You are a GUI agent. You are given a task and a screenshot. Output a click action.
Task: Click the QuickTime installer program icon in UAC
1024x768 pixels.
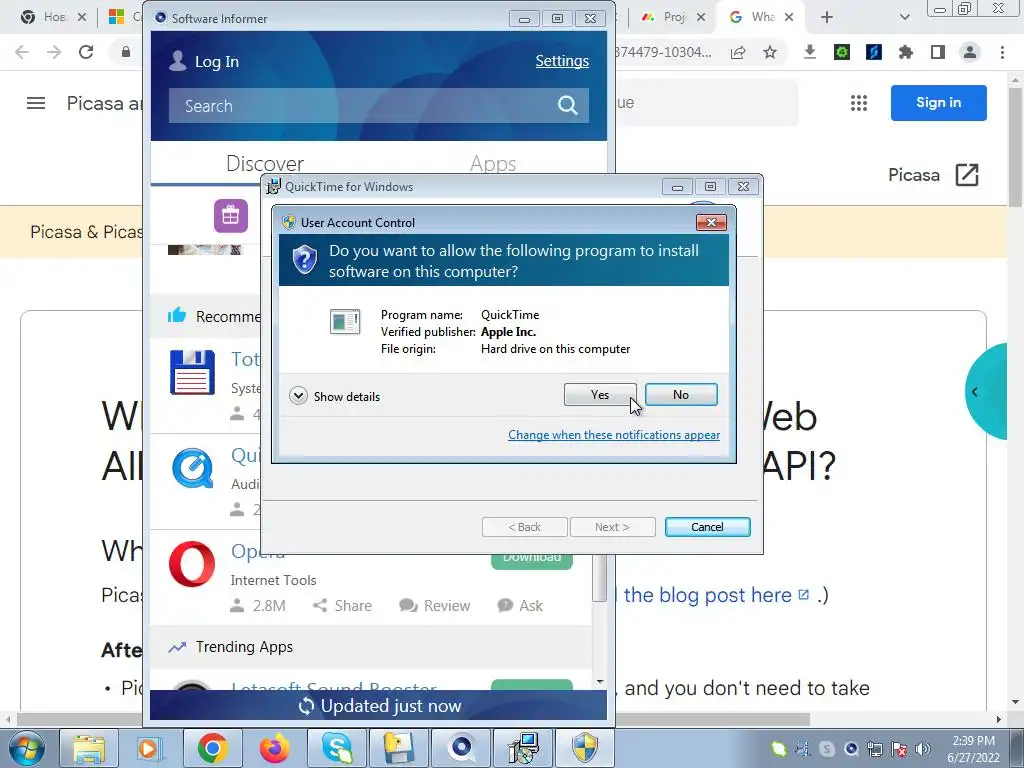(345, 321)
